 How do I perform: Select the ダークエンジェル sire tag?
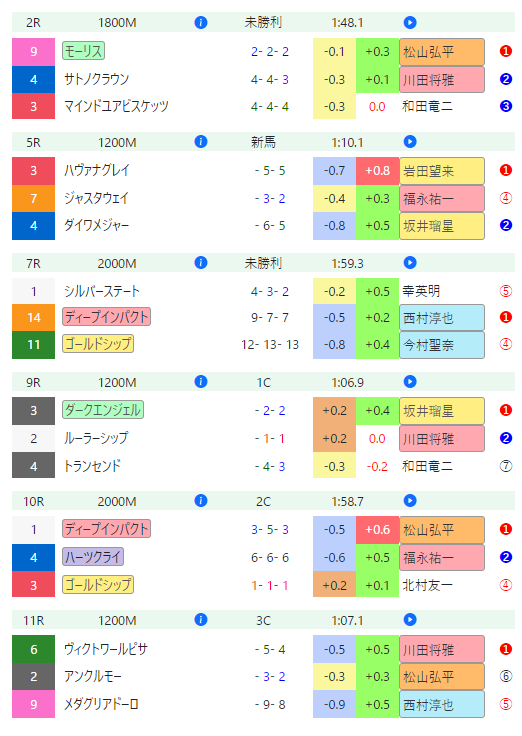103,410
